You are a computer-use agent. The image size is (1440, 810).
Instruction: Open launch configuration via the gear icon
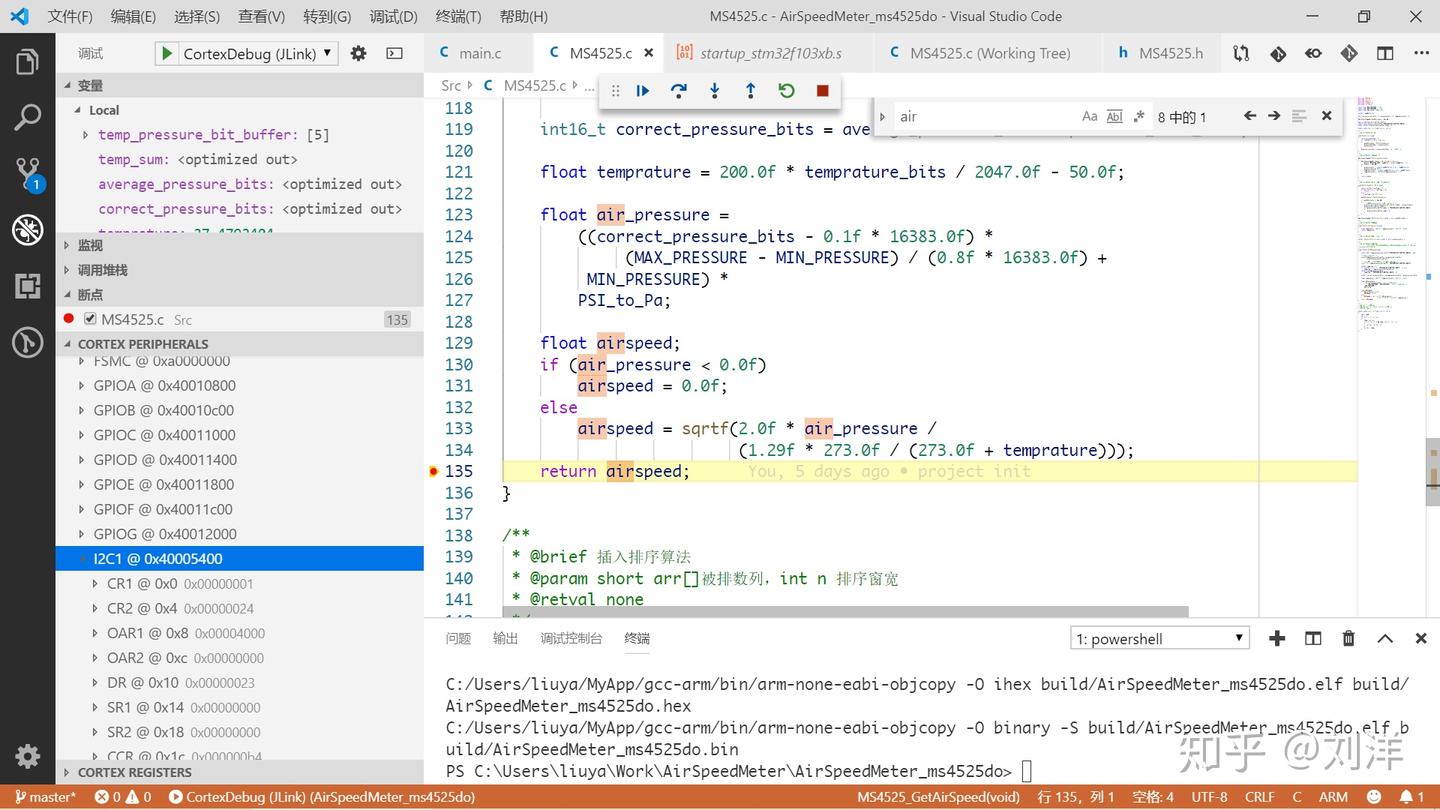tap(357, 53)
